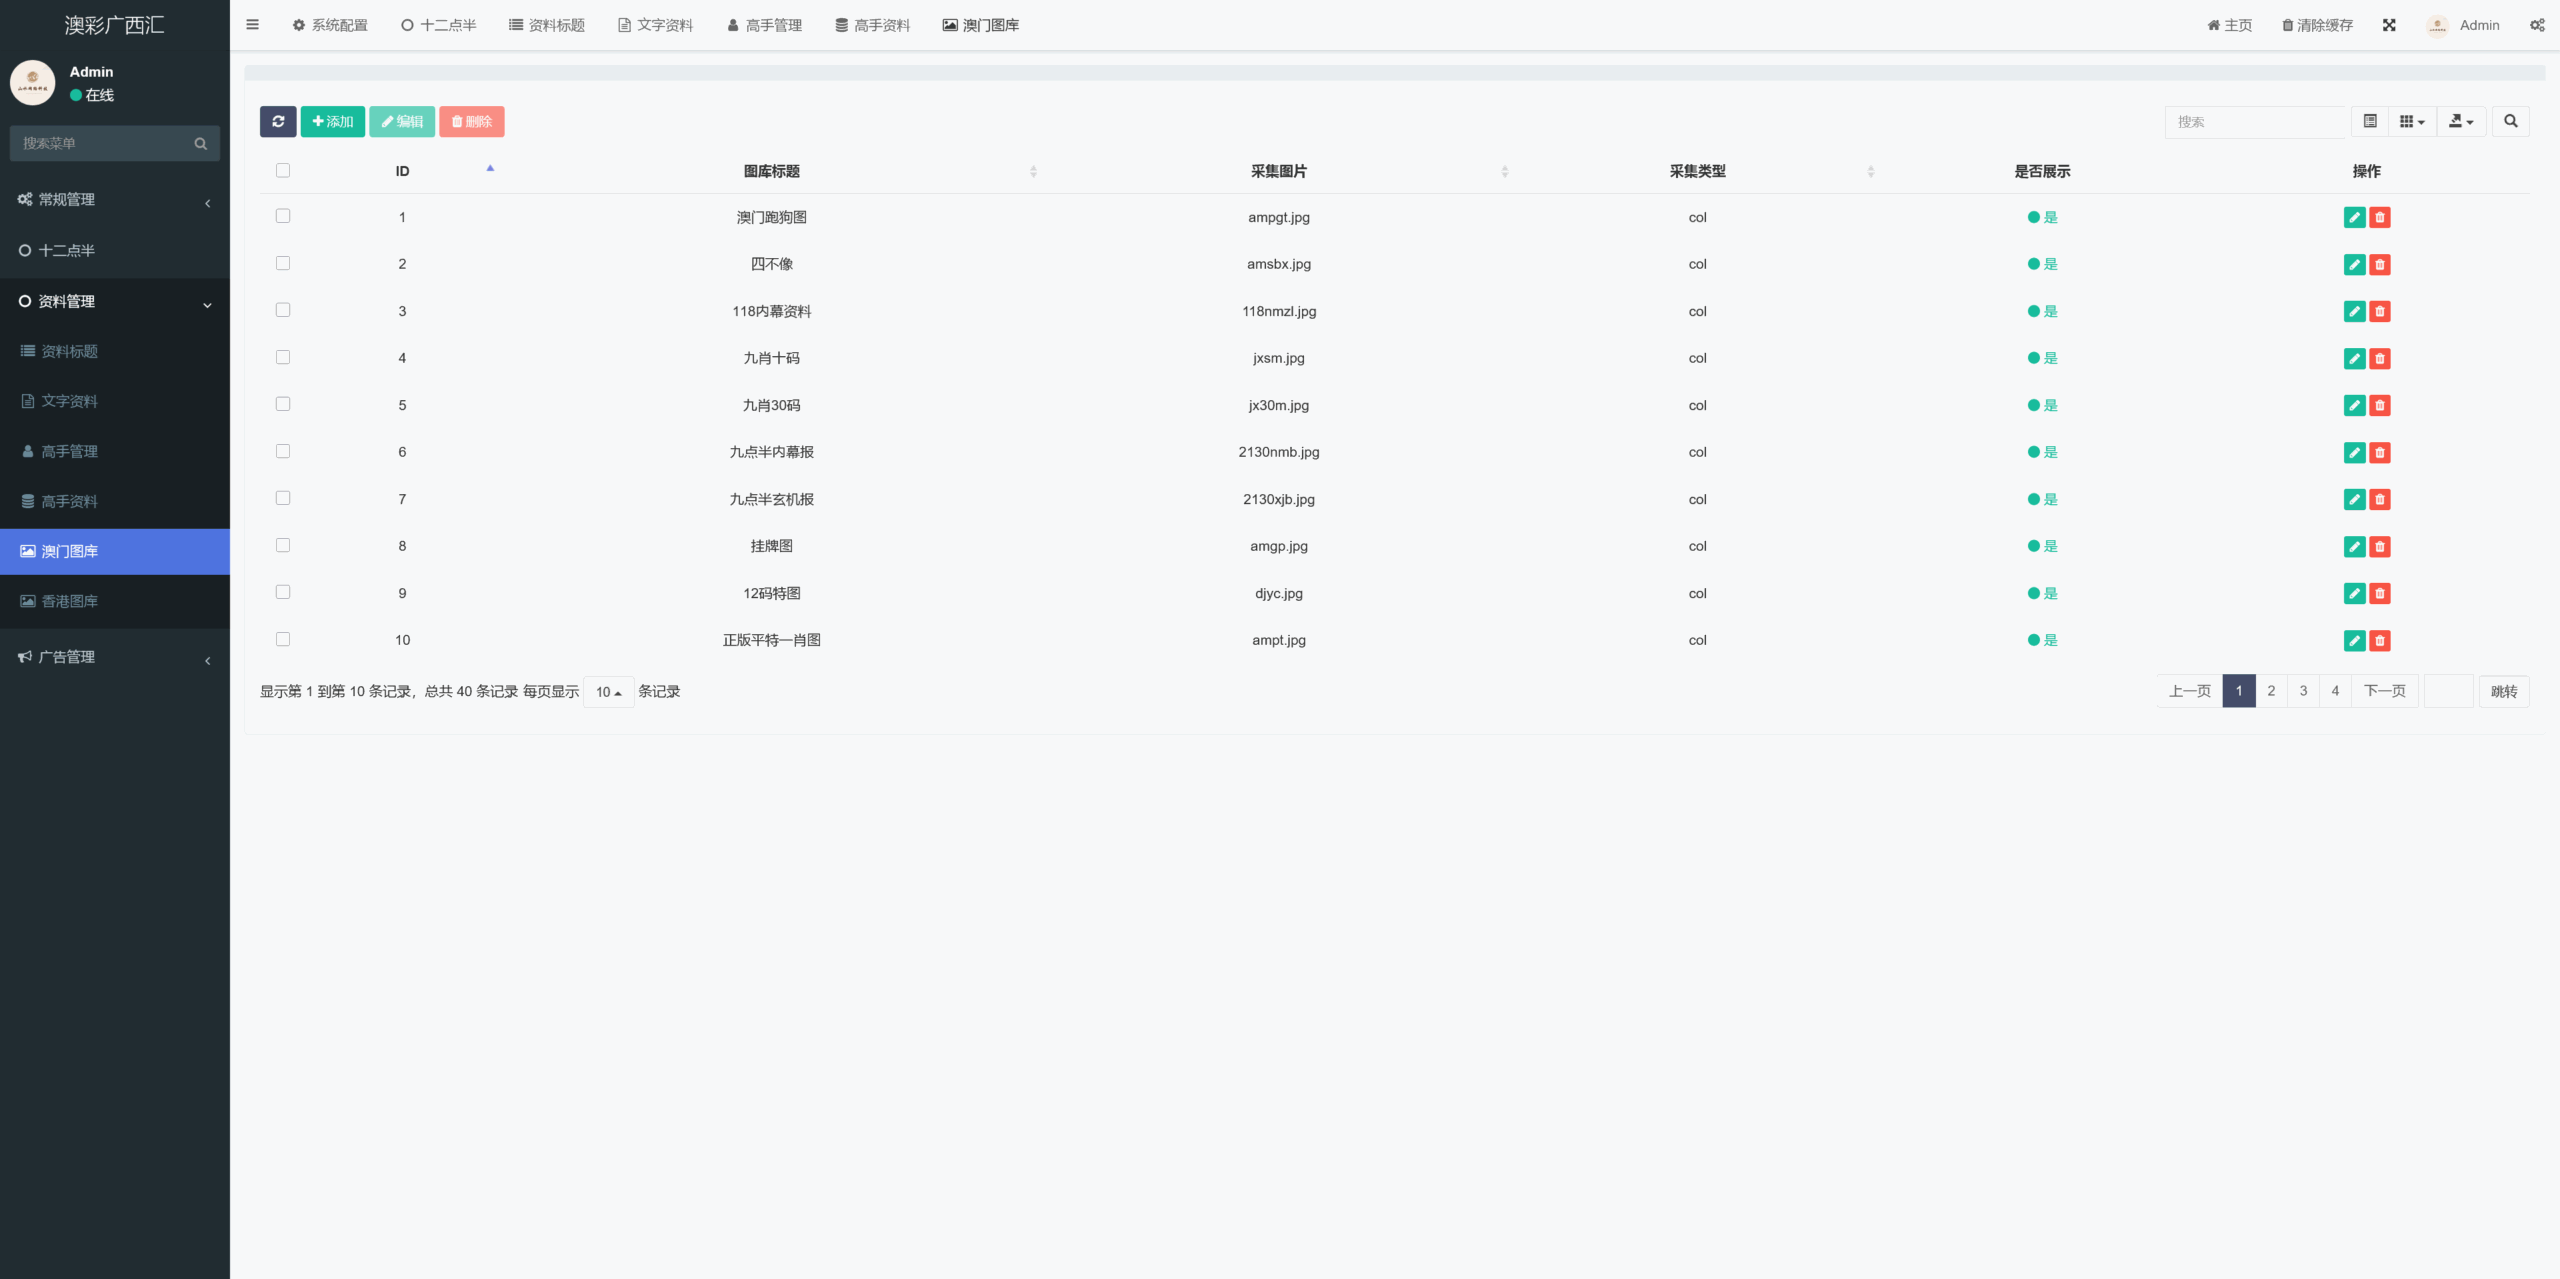2560x1279 pixels.
Task: Open the top-right settings cogs icon
Action: coord(2537,25)
